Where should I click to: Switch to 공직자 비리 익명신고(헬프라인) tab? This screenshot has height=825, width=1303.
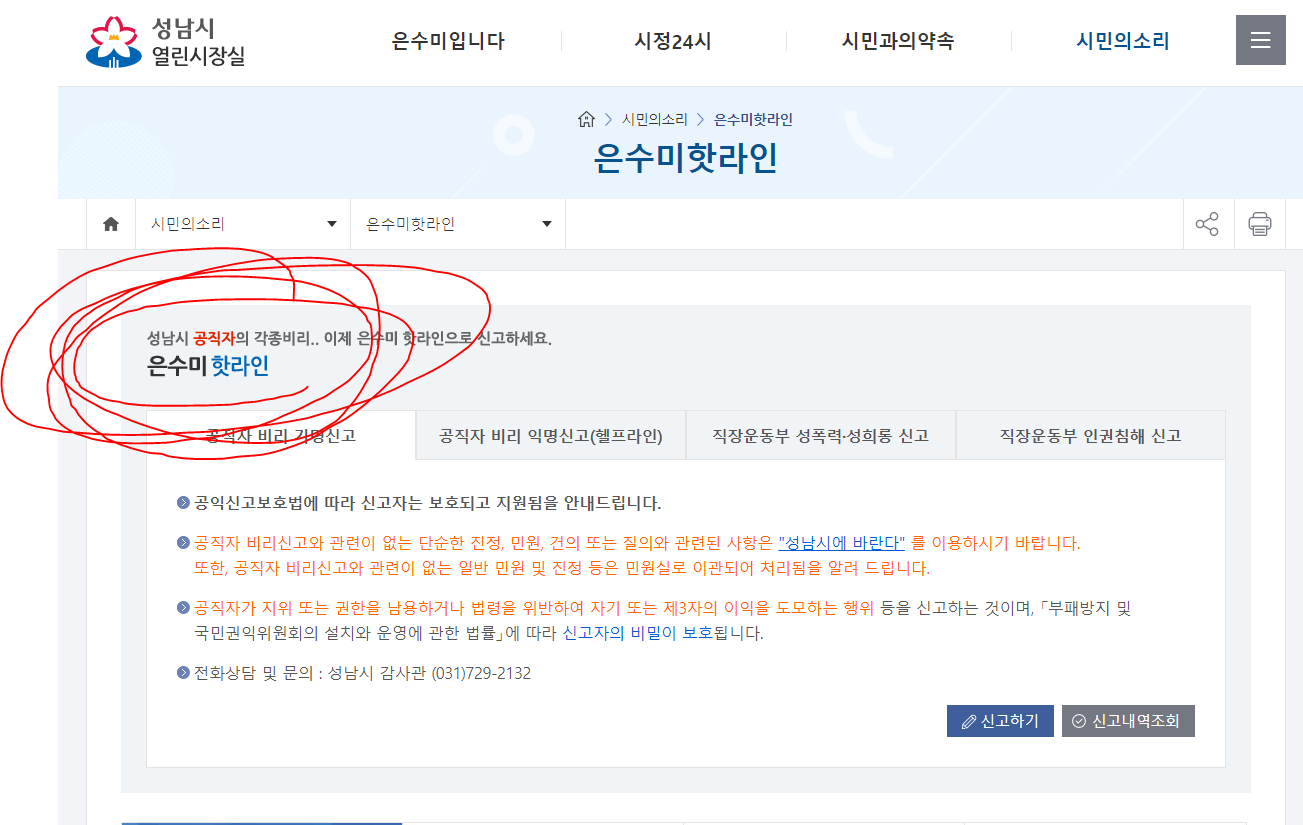(551, 436)
